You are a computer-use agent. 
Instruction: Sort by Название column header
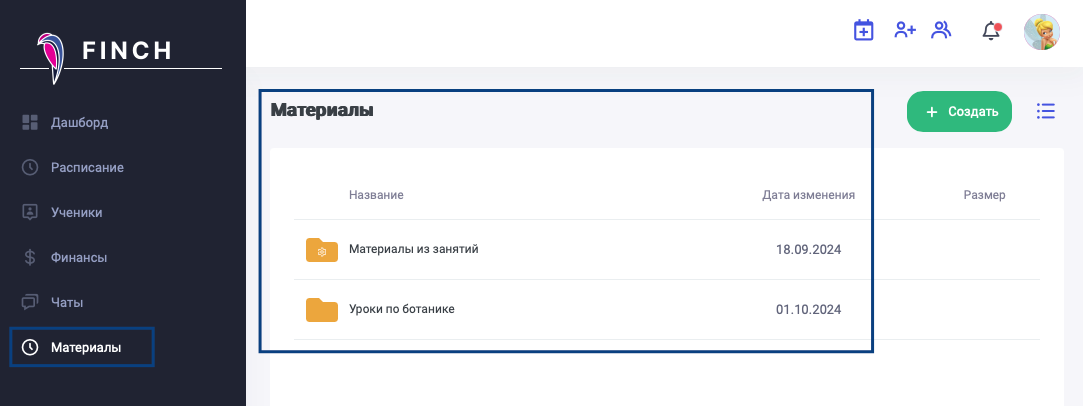pyautogui.click(x=376, y=195)
